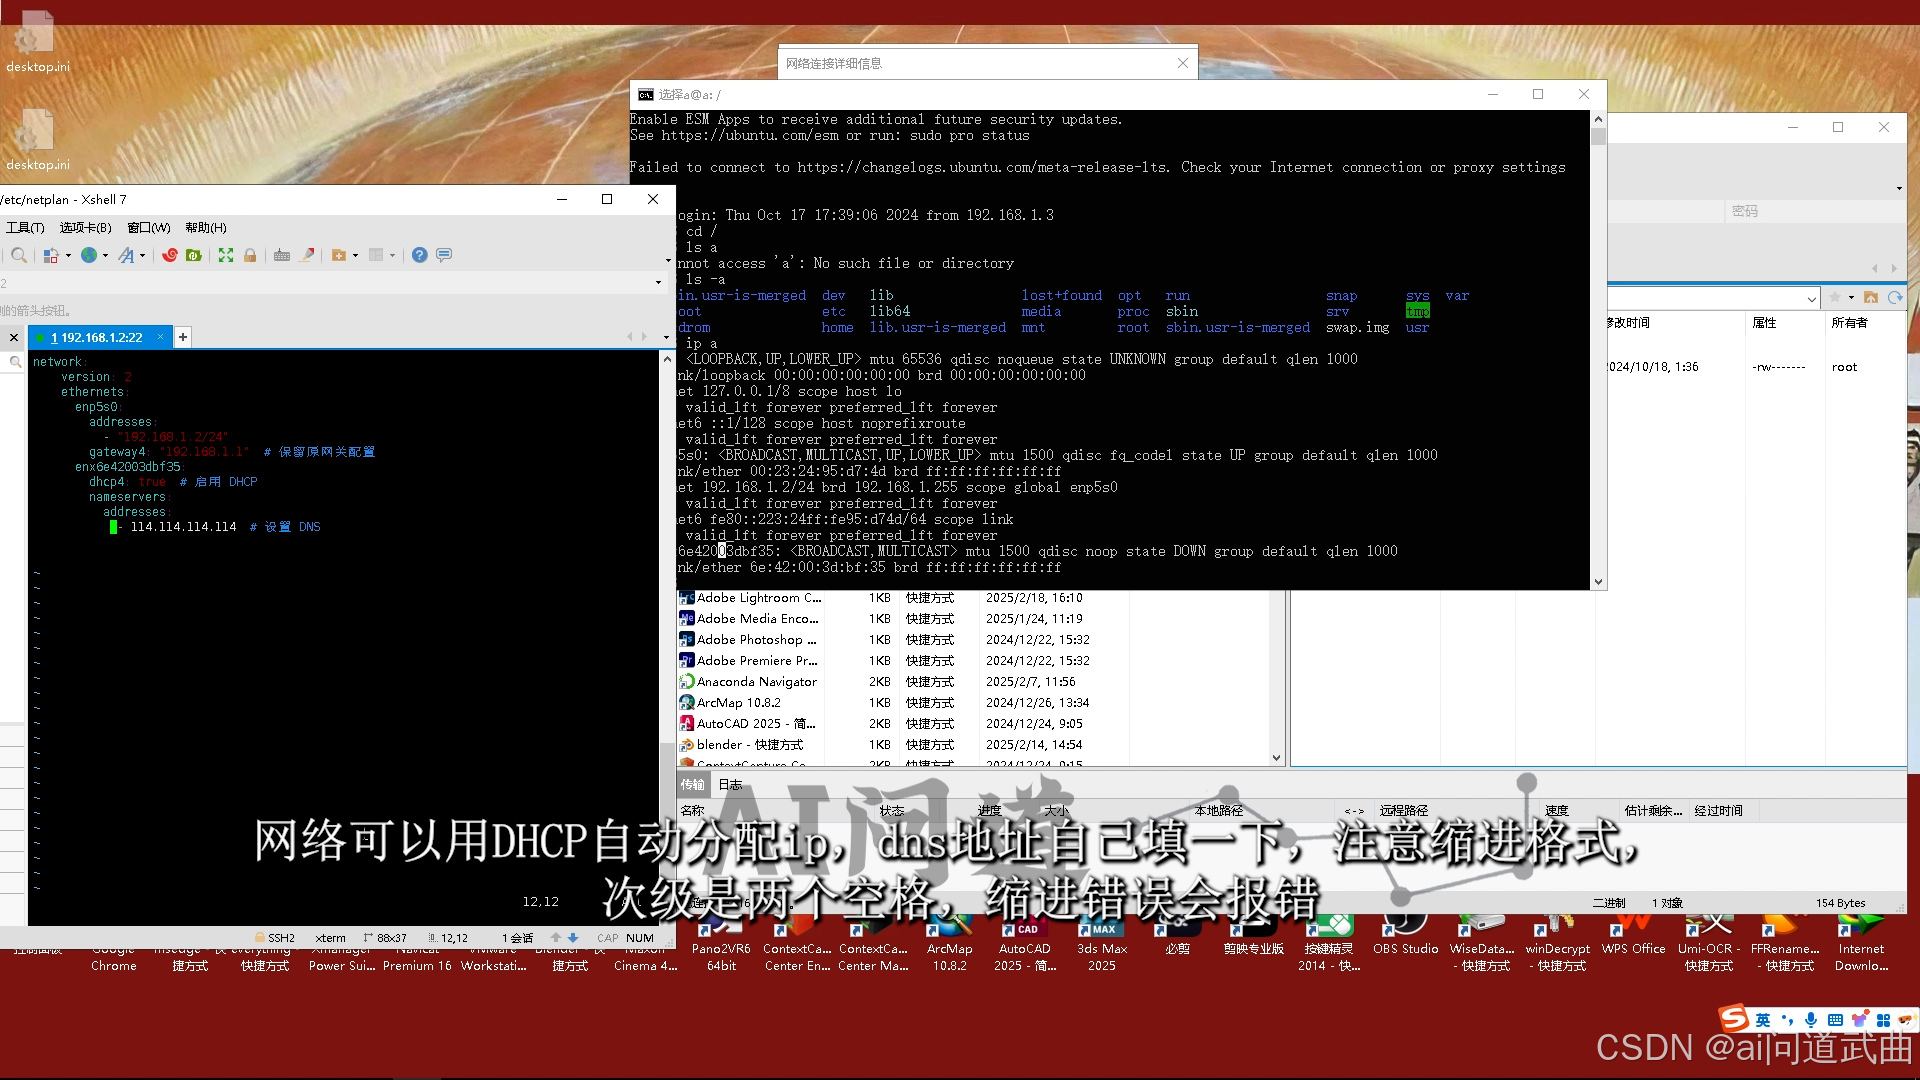The height and width of the screenshot is (1080, 1920).
Task: Switch to the 传输 tab in Xftp
Action: (x=692, y=785)
